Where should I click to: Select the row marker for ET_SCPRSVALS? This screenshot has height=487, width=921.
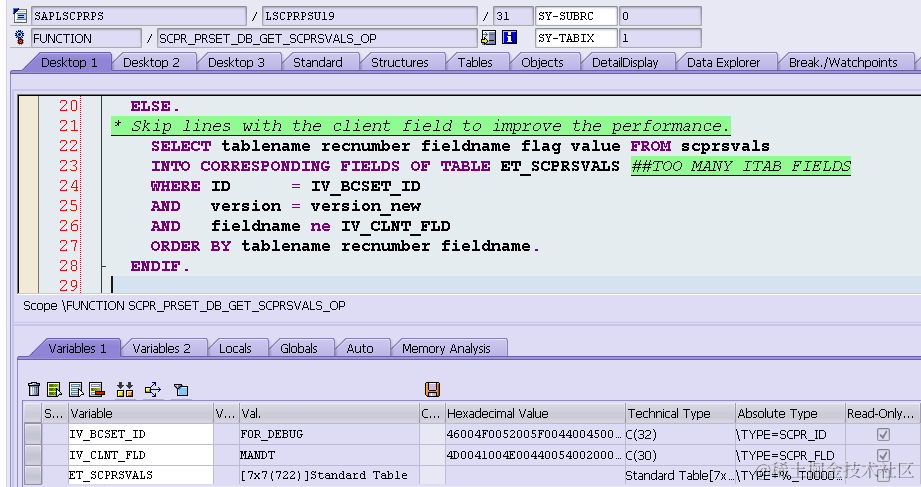tap(33, 475)
